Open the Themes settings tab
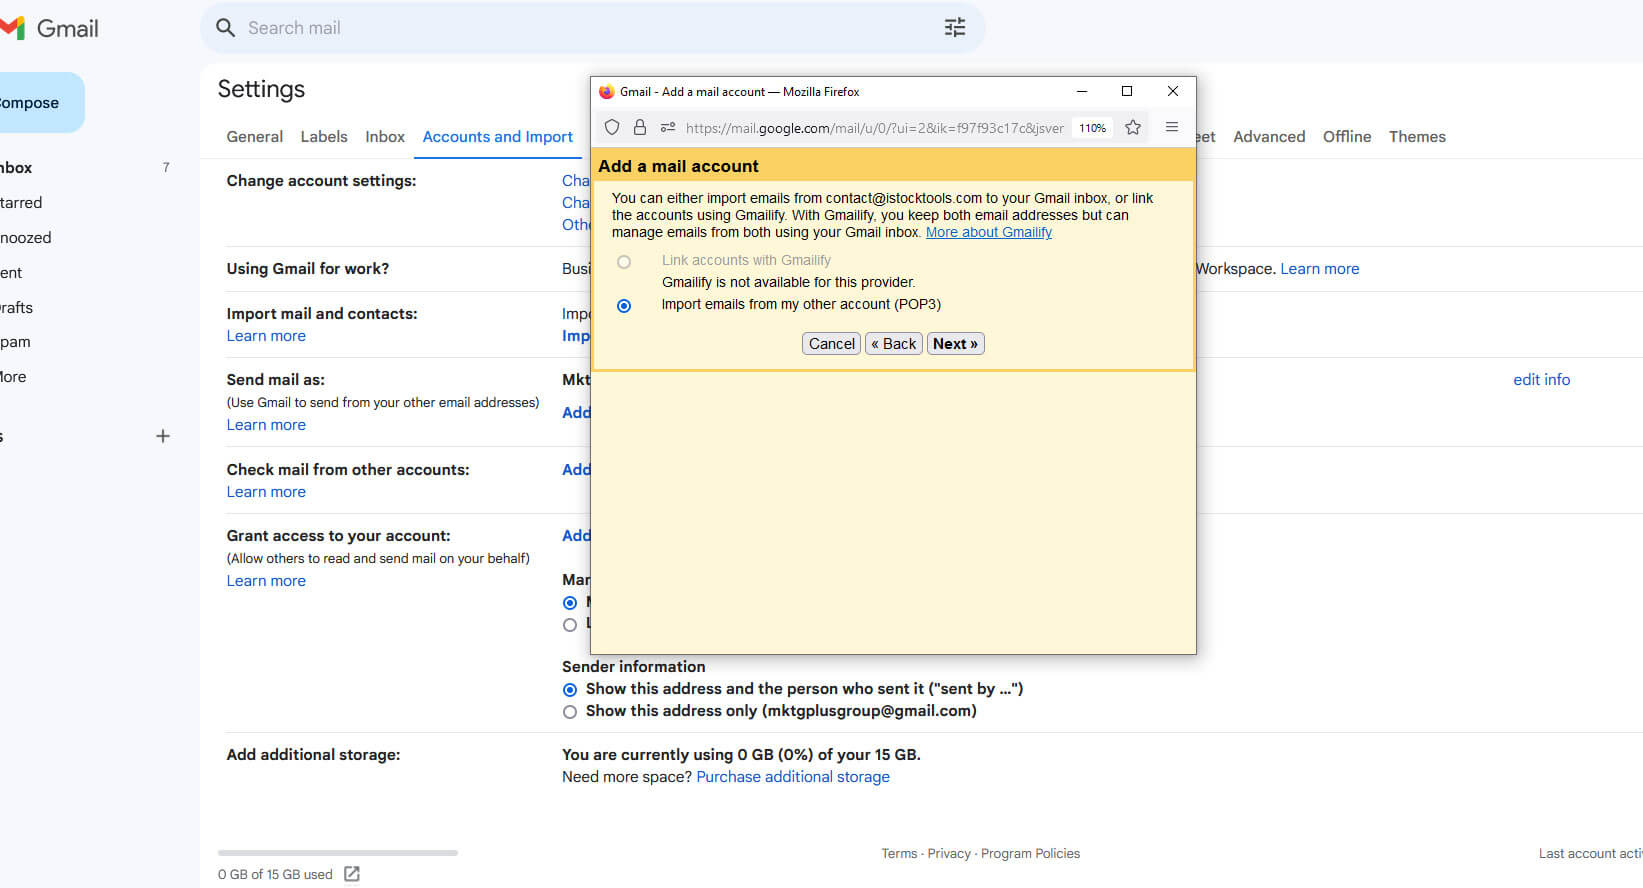Image resolution: width=1643 pixels, height=888 pixels. (x=1417, y=136)
